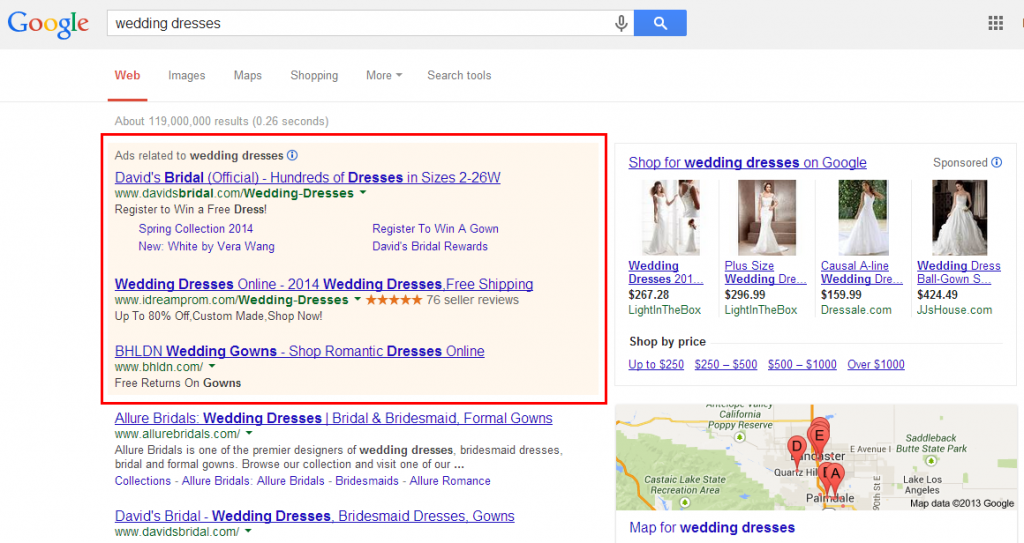Open Map for wedding dresses link
The image size is (1024, 543).
(712, 527)
